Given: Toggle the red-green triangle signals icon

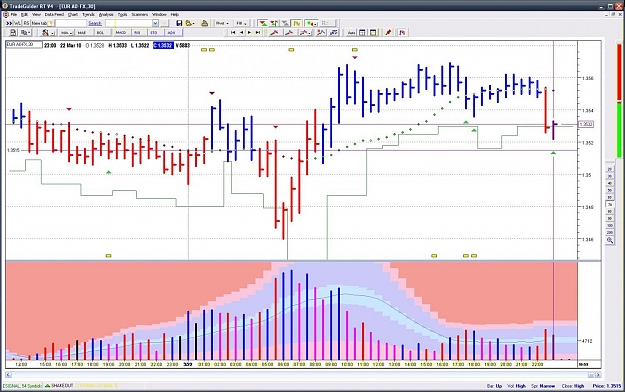Looking at the screenshot, I should click(263, 23).
